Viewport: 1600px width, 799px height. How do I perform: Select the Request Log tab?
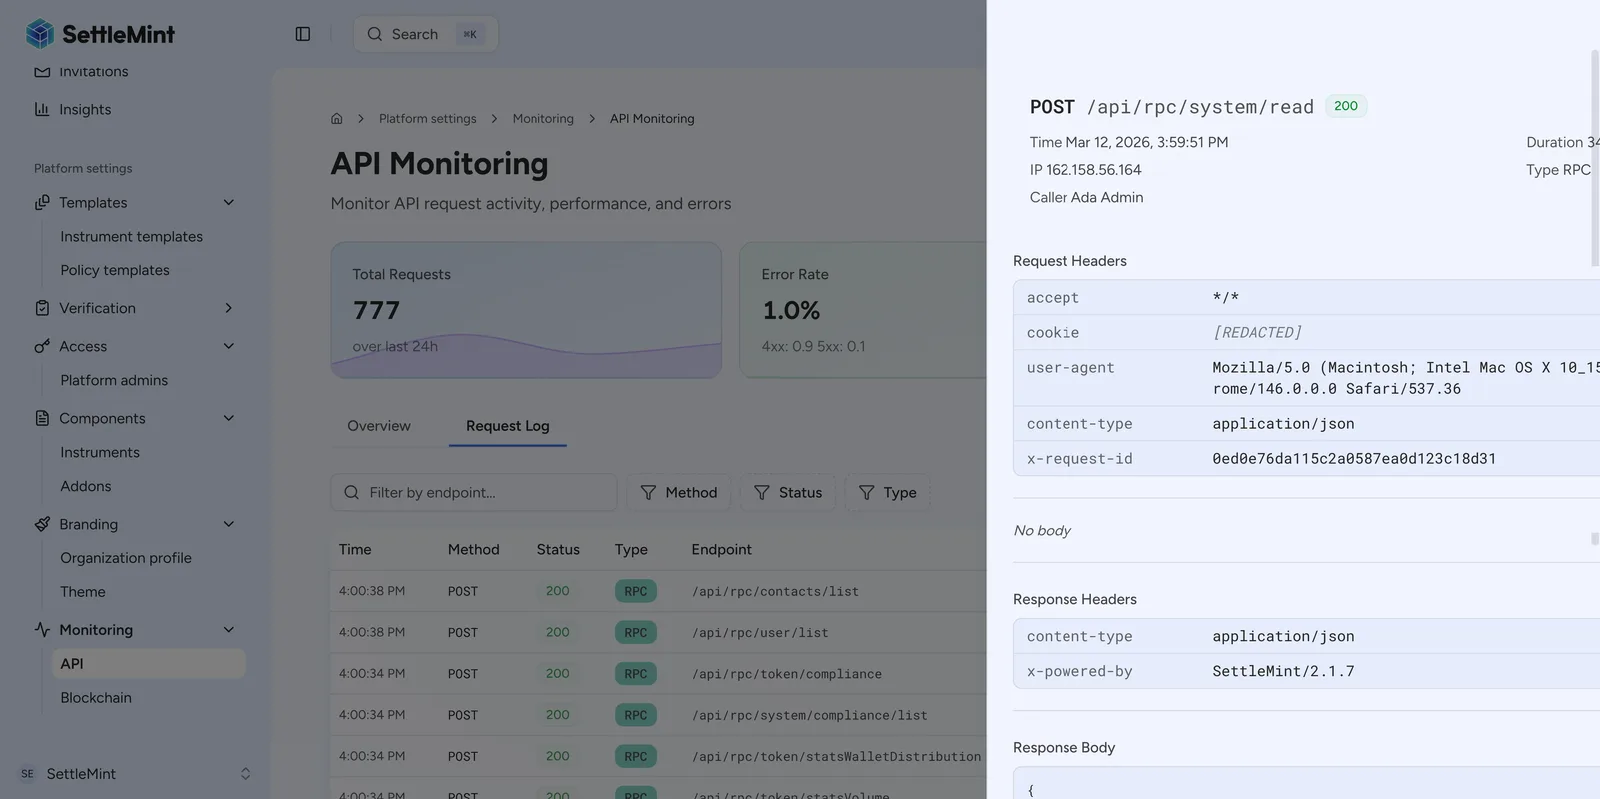point(508,426)
